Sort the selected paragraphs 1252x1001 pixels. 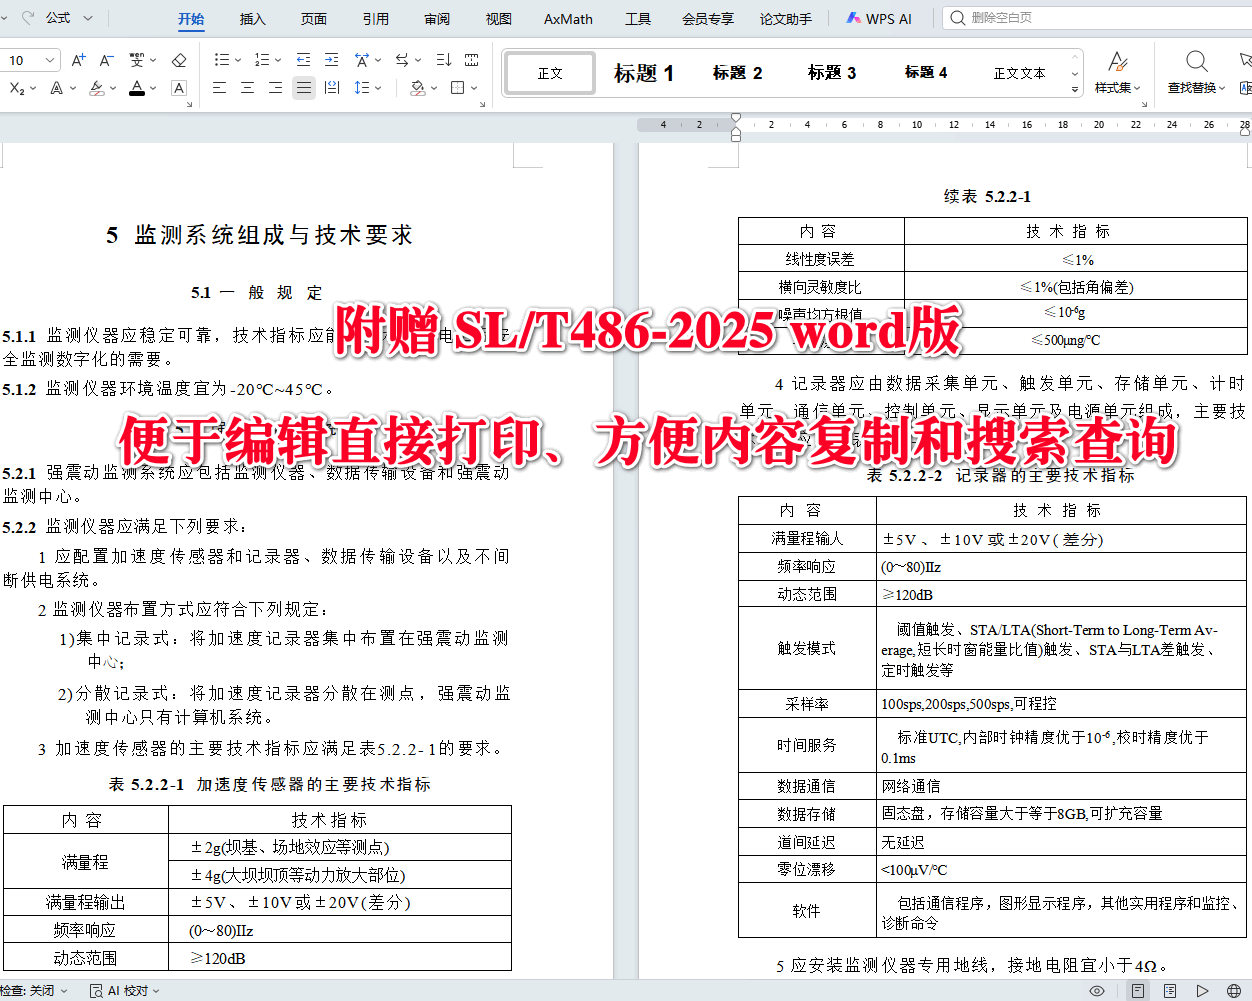pyautogui.click(x=444, y=60)
